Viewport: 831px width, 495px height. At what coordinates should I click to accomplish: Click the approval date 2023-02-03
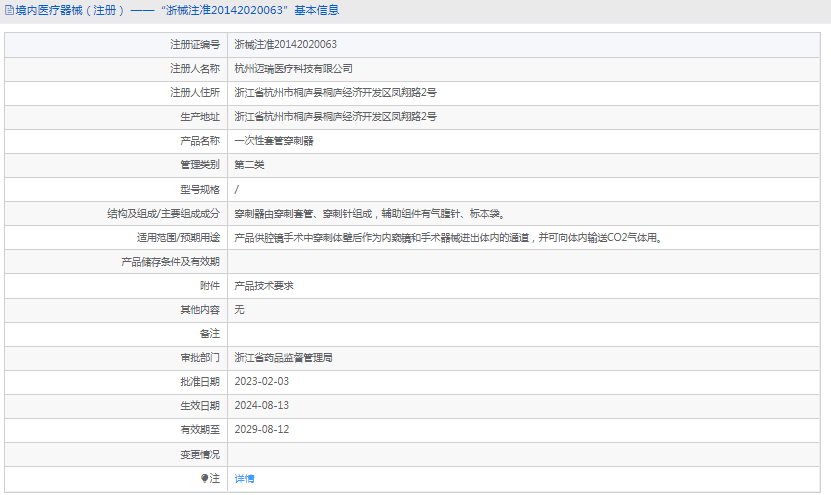[x=262, y=382]
